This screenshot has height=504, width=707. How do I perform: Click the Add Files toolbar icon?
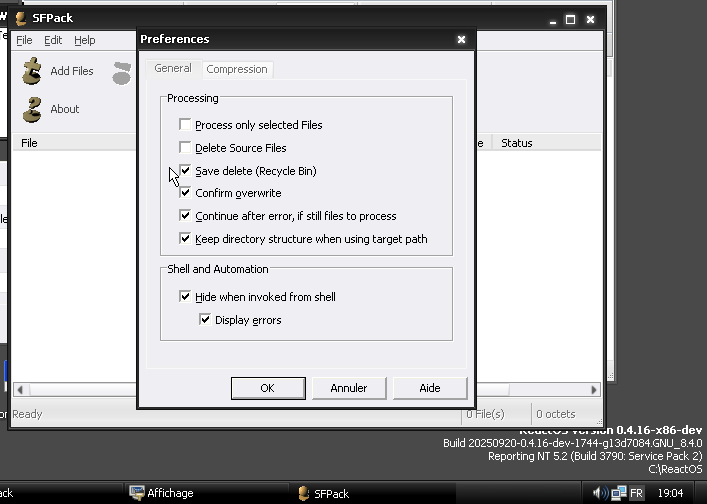33,71
